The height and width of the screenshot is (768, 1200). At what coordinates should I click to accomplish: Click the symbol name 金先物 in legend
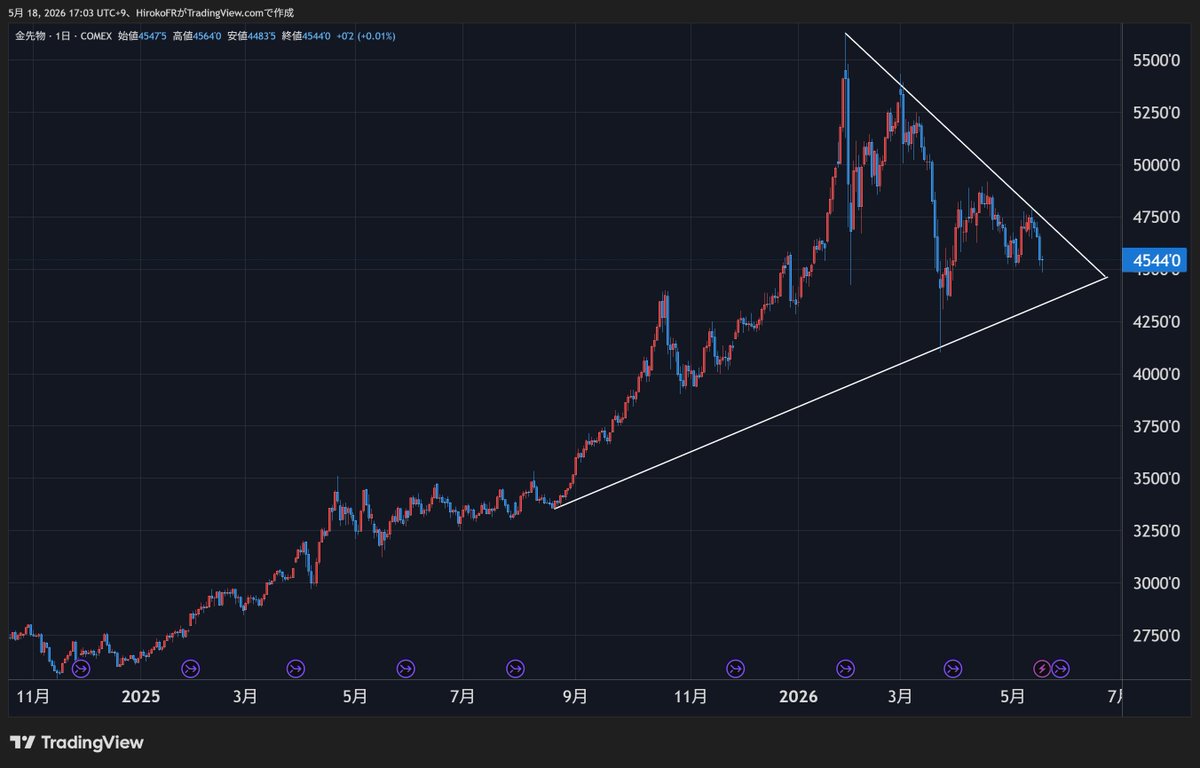tap(28, 36)
